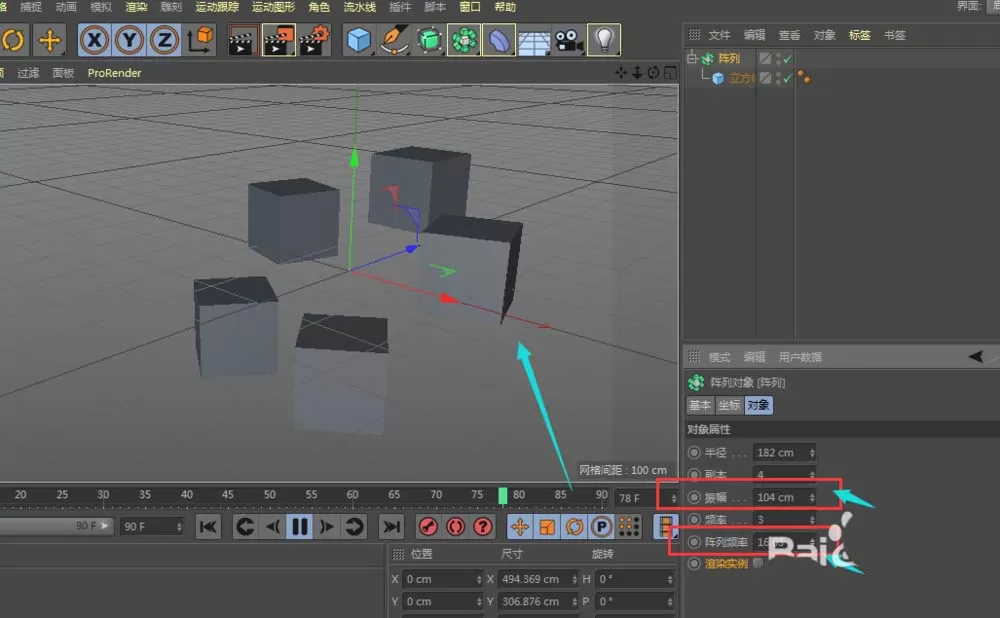Open the viewport 过滤 menu
Screen dimensions: 1000x618
pos(28,73)
